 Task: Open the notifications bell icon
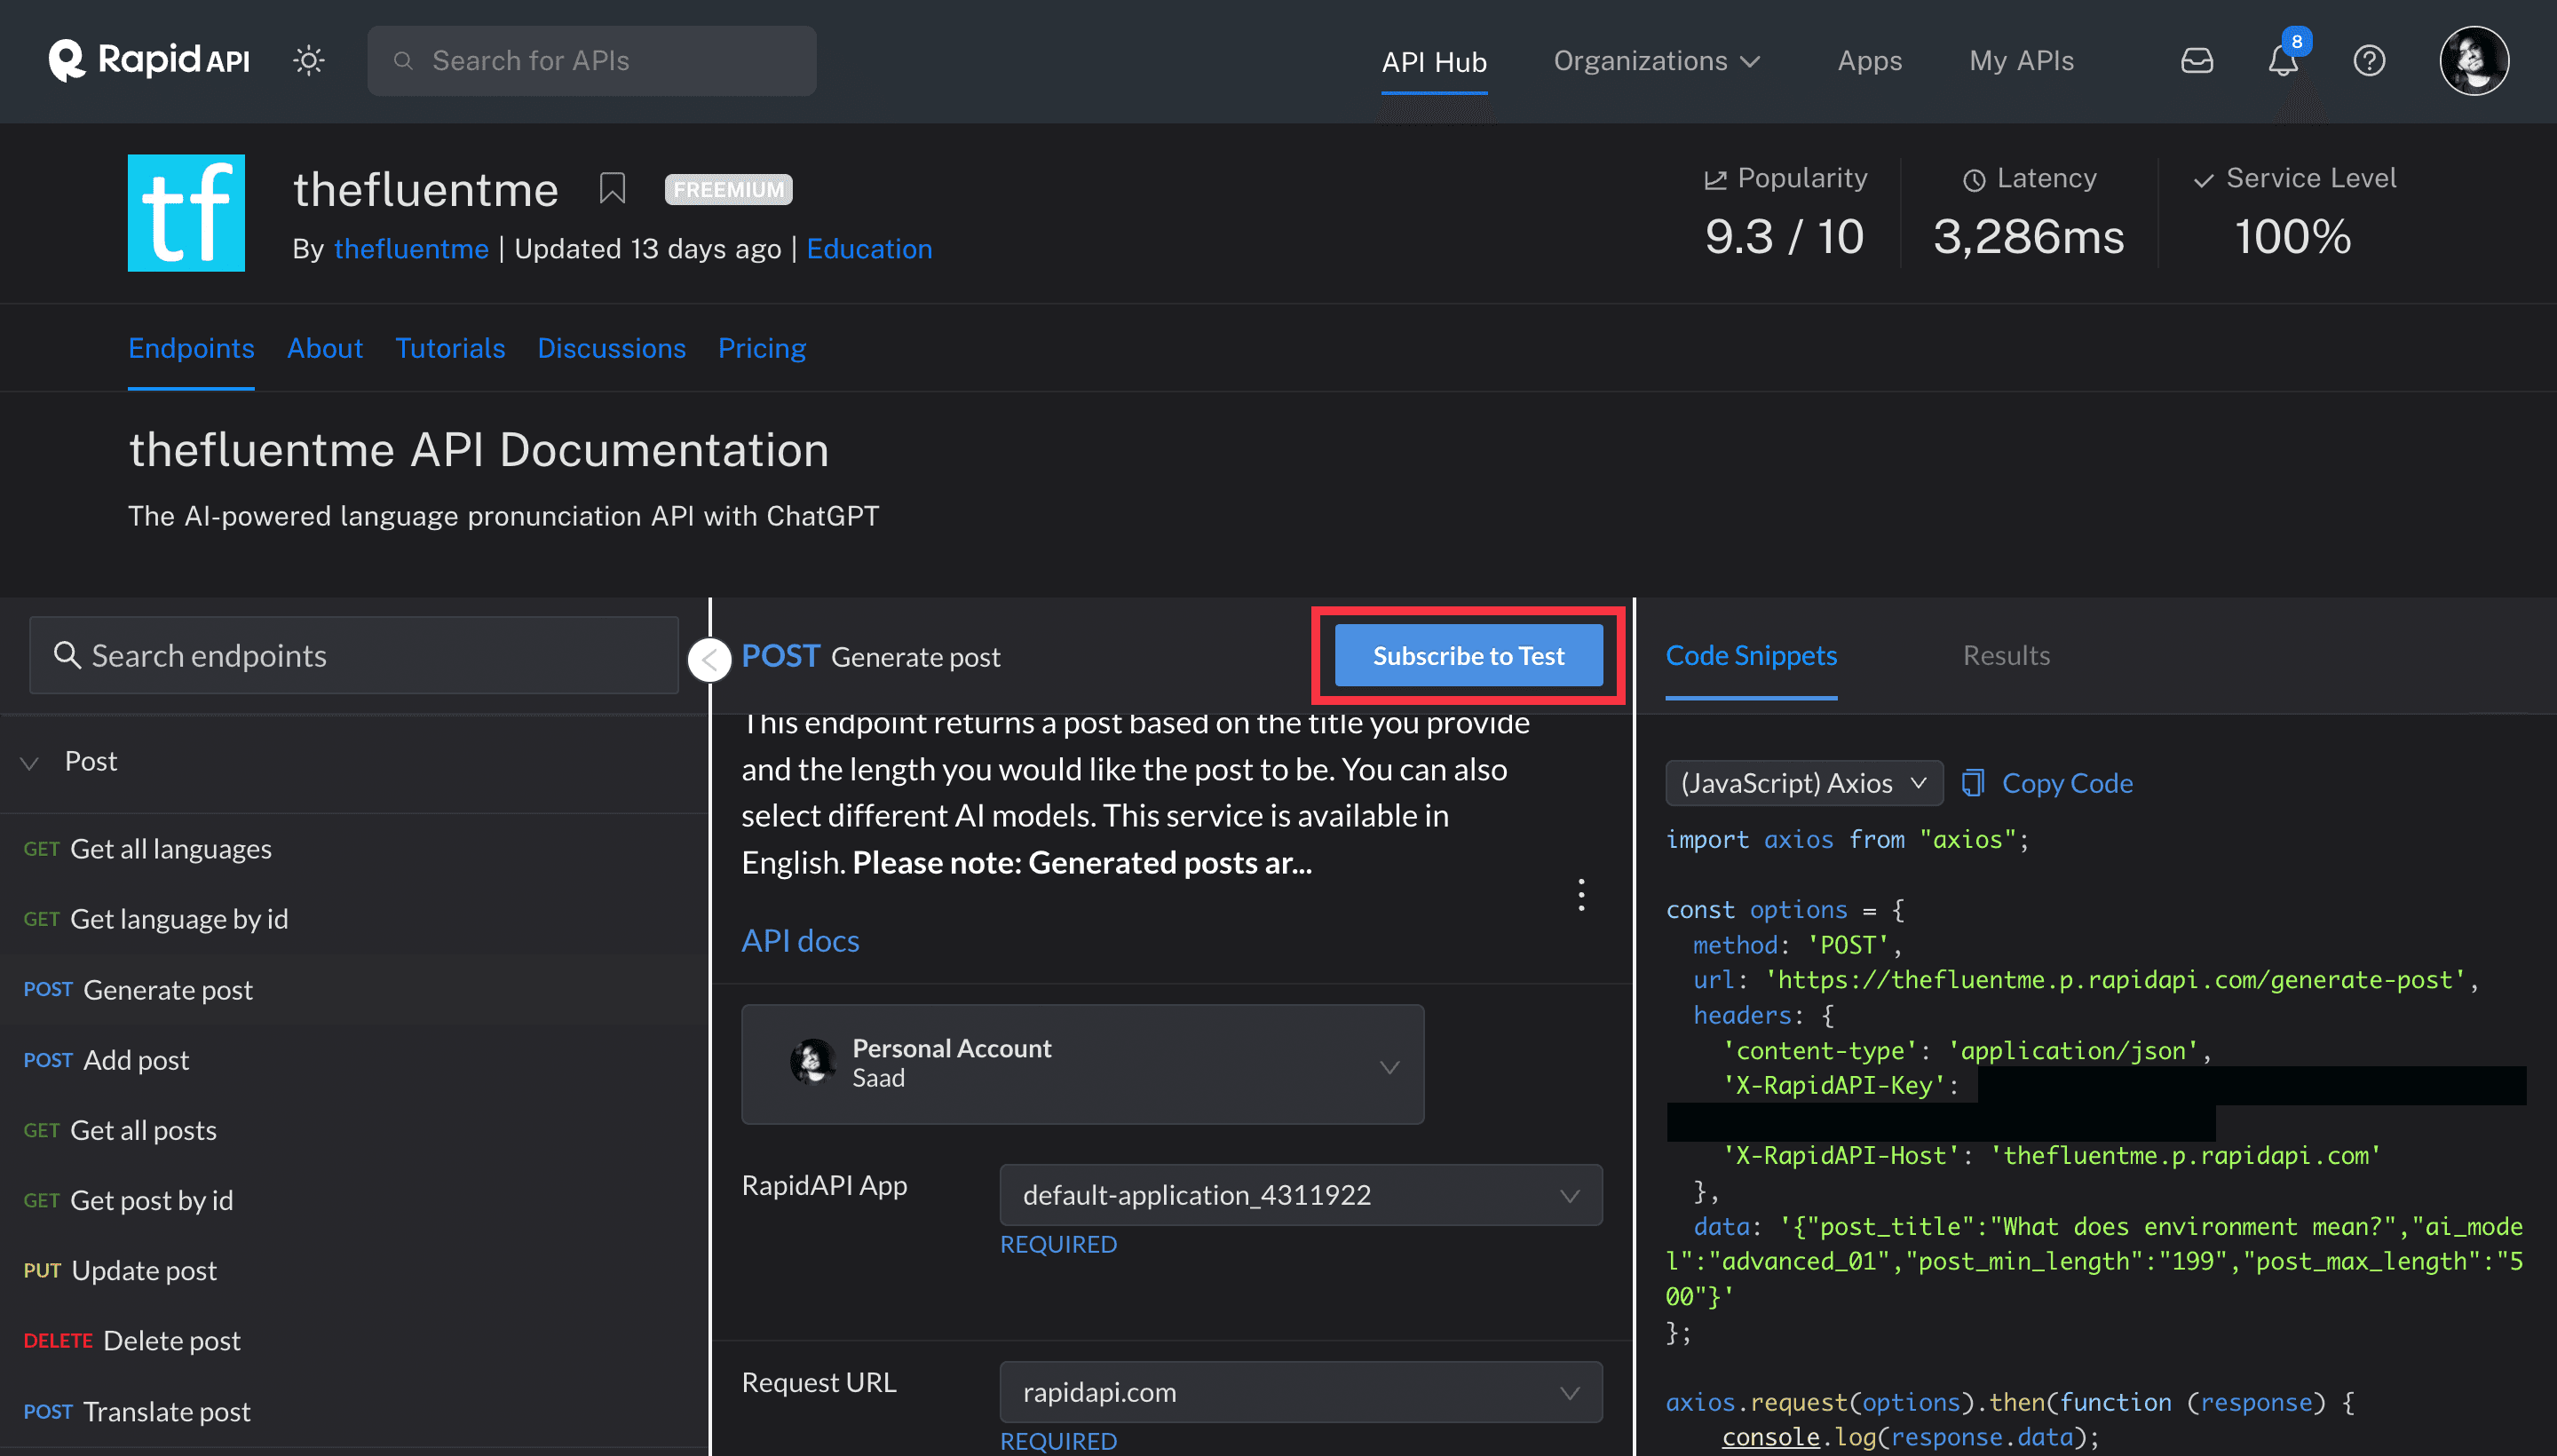(2282, 61)
